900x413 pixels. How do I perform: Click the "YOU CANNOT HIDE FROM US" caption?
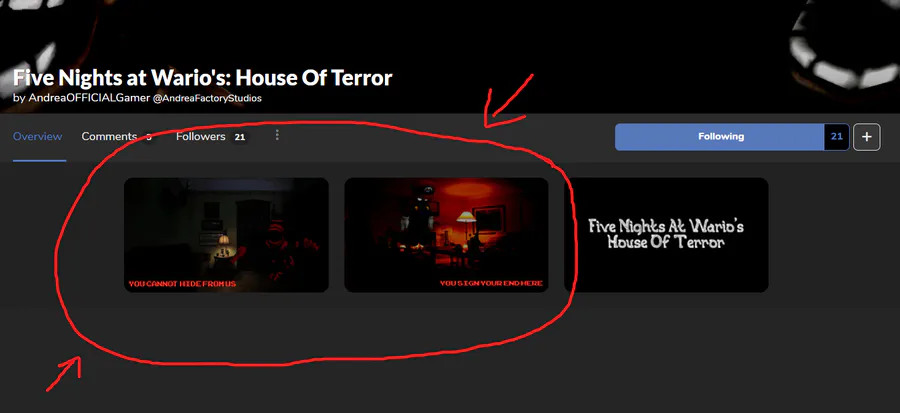[x=182, y=283]
